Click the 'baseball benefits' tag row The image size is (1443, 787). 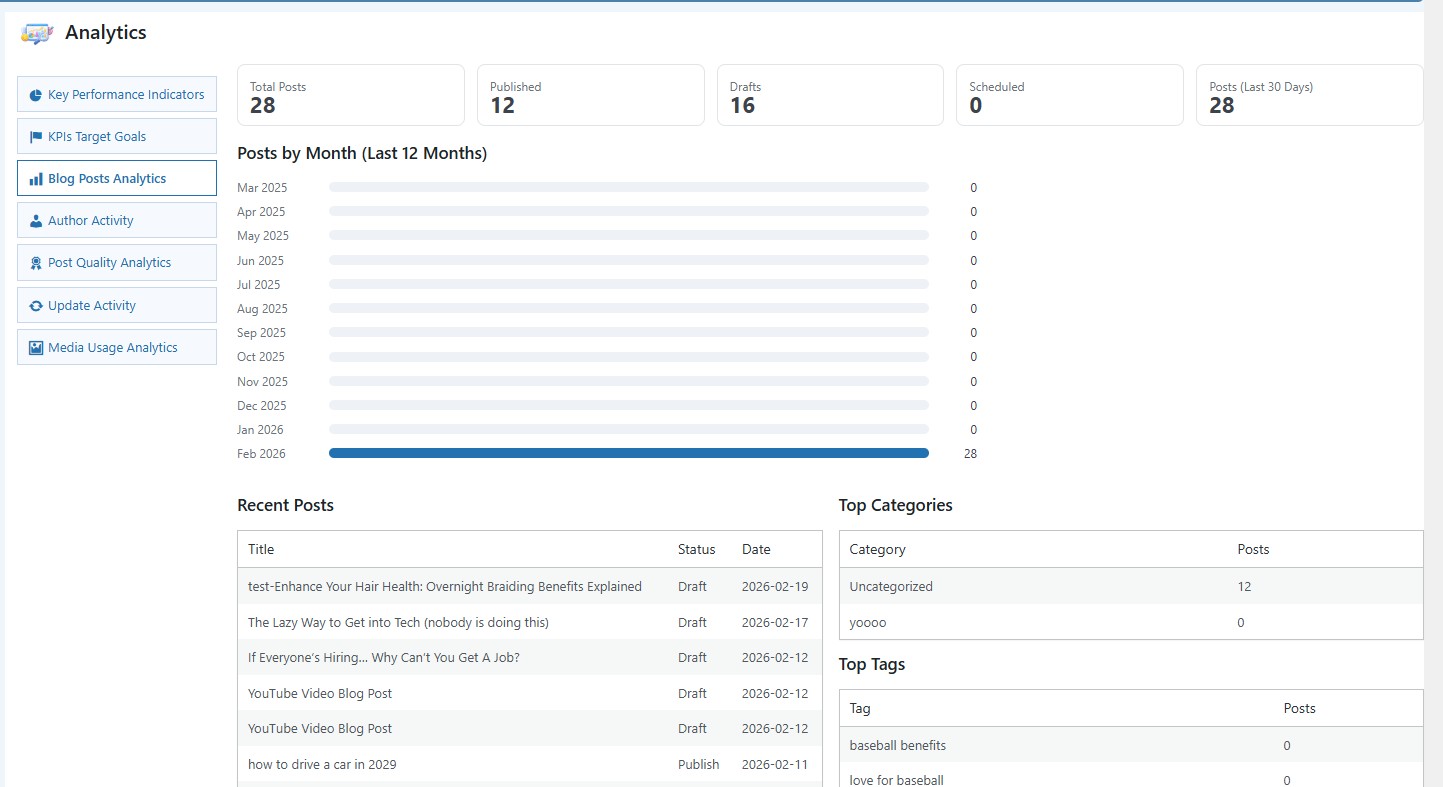click(x=897, y=745)
